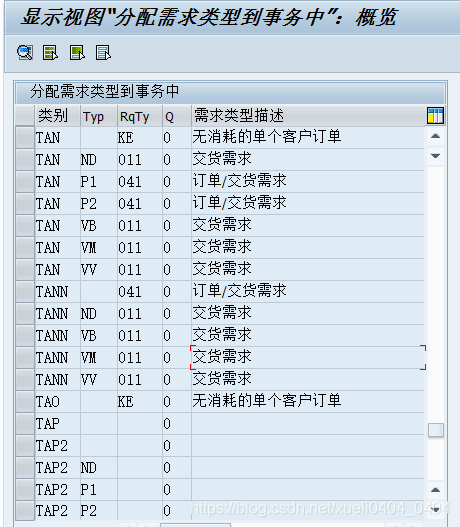Viewport: 460px width, 527px height.
Task: Select the TAO KE row selector box
Action: point(25,402)
